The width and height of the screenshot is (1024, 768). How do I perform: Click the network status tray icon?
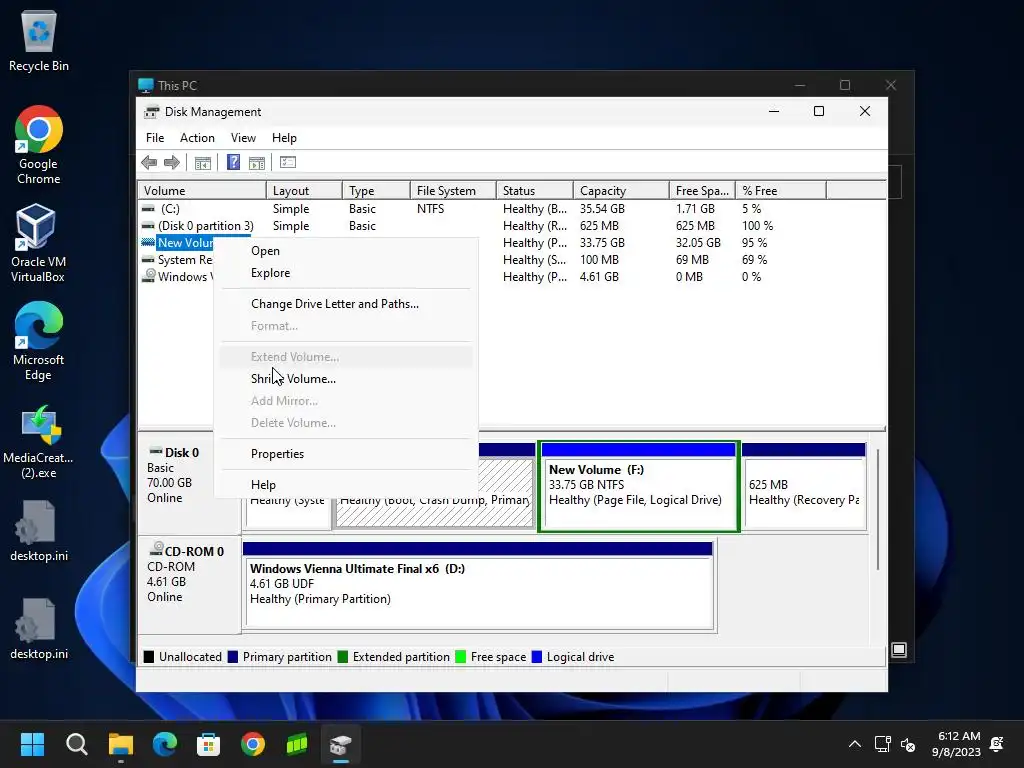coord(882,744)
